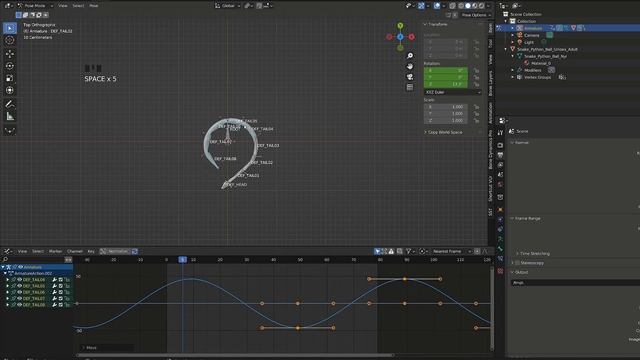640x360 pixels.
Task: Expand Vertex Groups entry in the outliner
Action: [513, 77]
